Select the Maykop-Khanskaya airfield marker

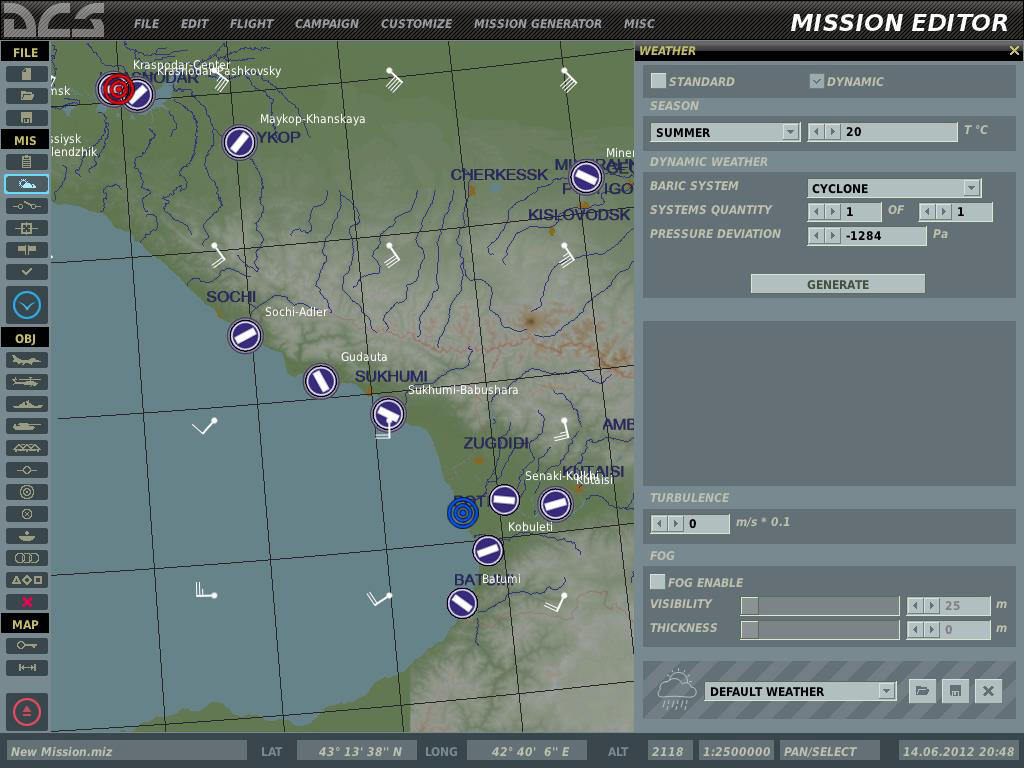tap(239, 142)
